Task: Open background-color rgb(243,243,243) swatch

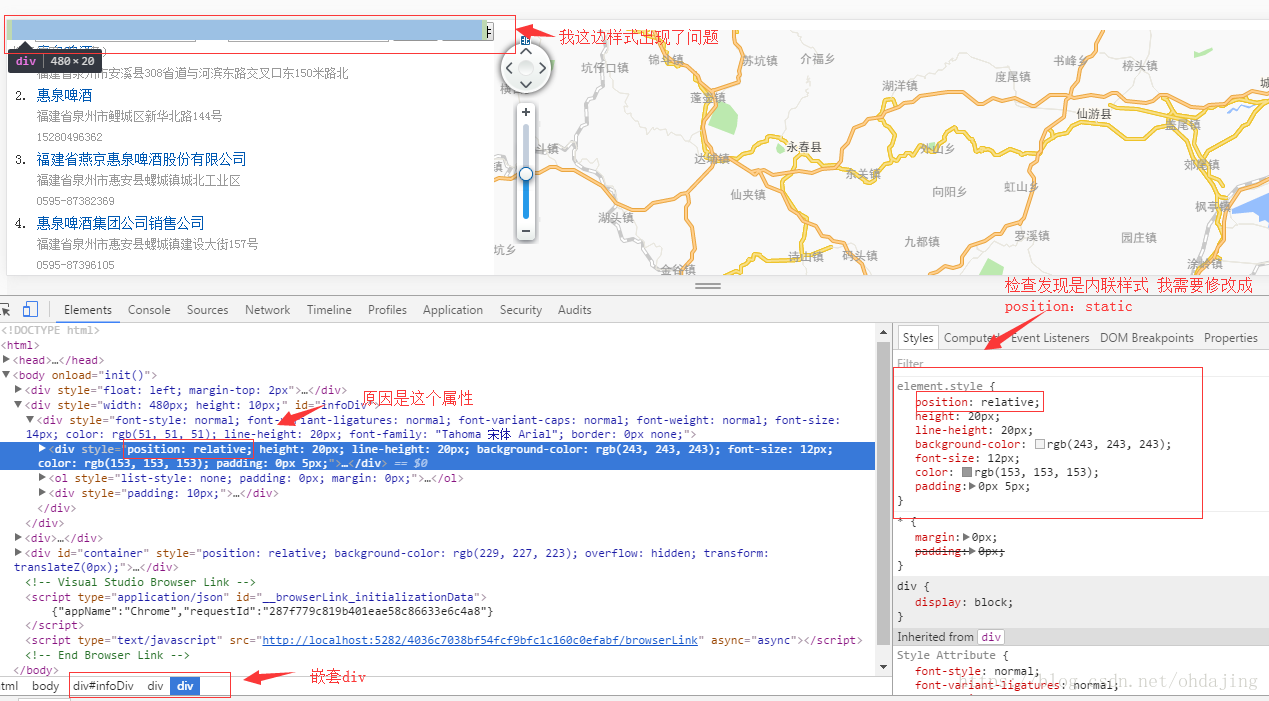Action: point(1040,444)
